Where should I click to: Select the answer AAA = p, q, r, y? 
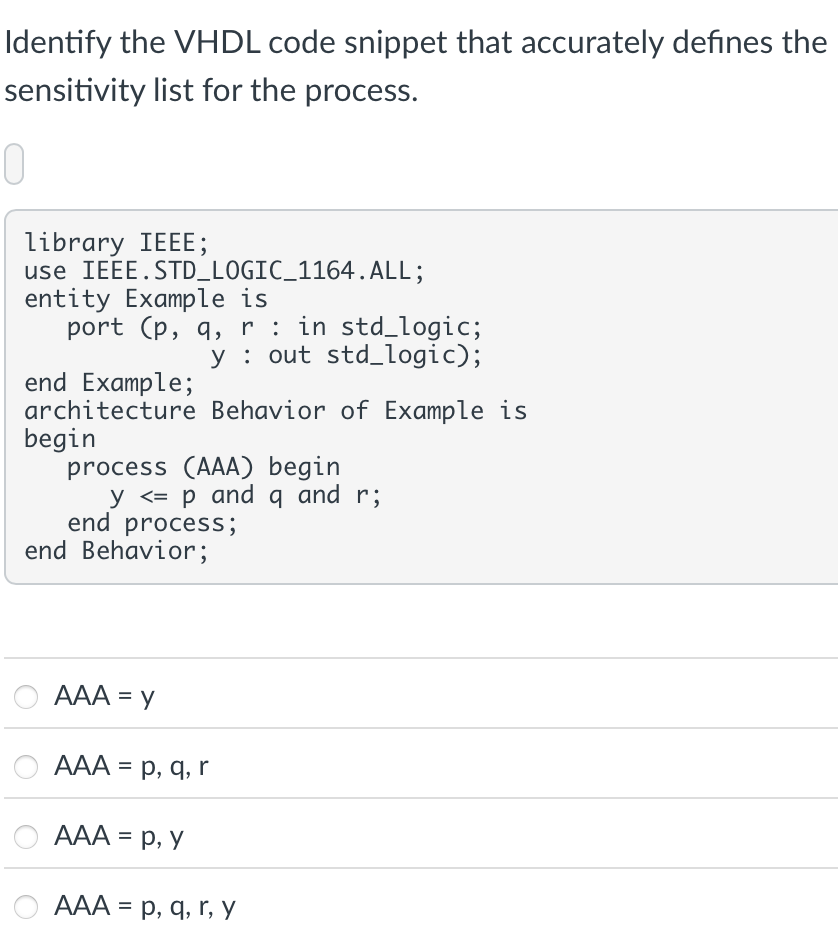26,907
